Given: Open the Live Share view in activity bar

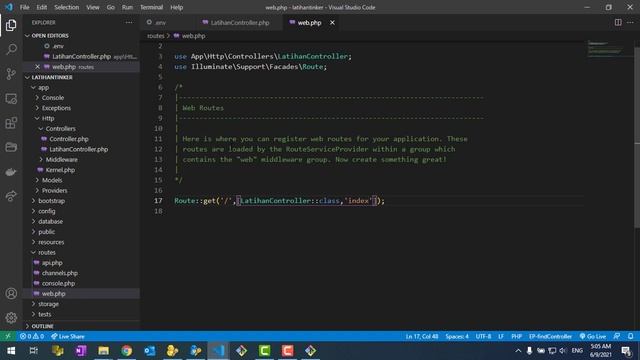Looking at the screenshot, I should (x=11, y=196).
